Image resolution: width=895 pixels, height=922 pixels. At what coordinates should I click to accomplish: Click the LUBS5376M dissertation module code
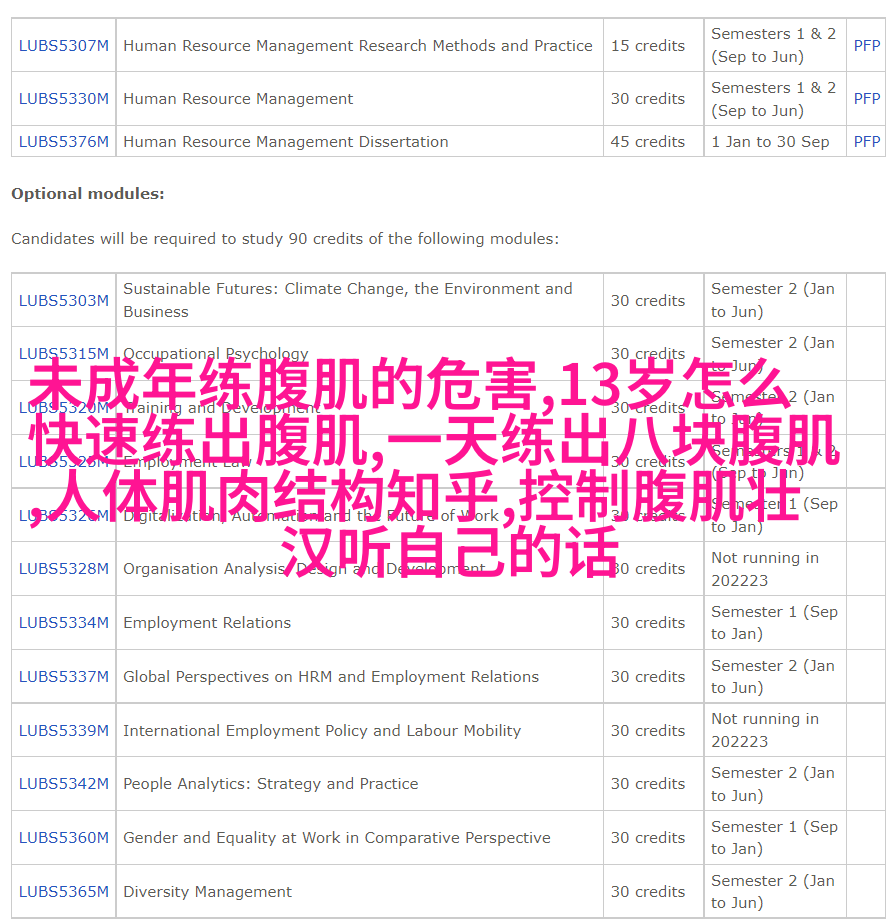coord(64,142)
